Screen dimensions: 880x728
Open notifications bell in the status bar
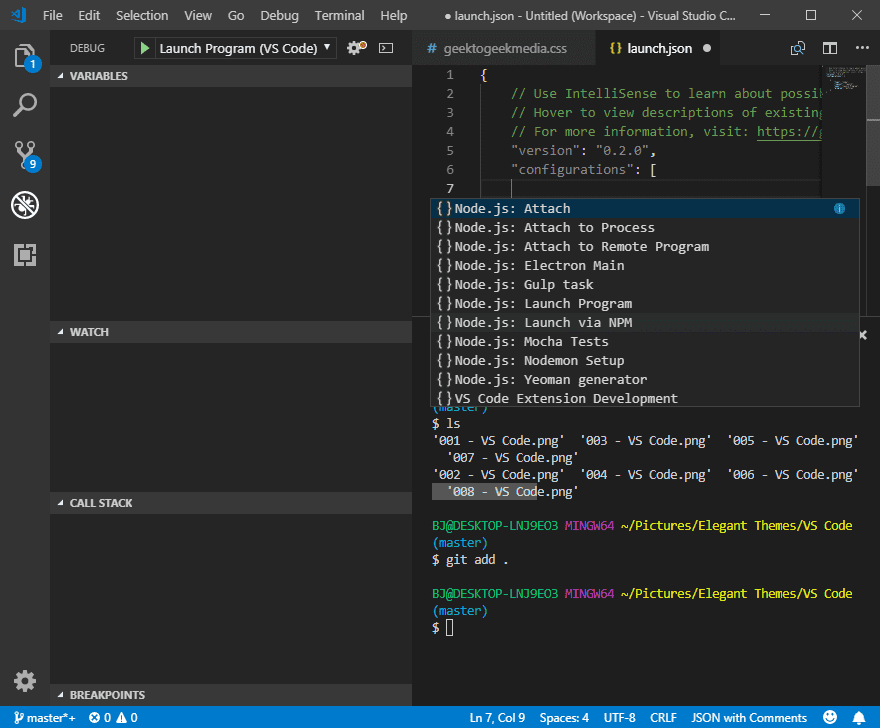858,717
